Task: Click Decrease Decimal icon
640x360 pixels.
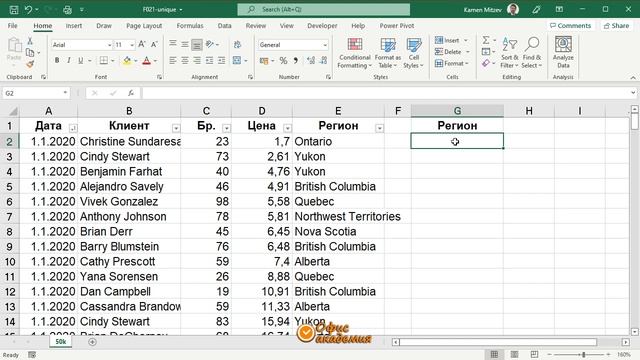Action: point(323,61)
